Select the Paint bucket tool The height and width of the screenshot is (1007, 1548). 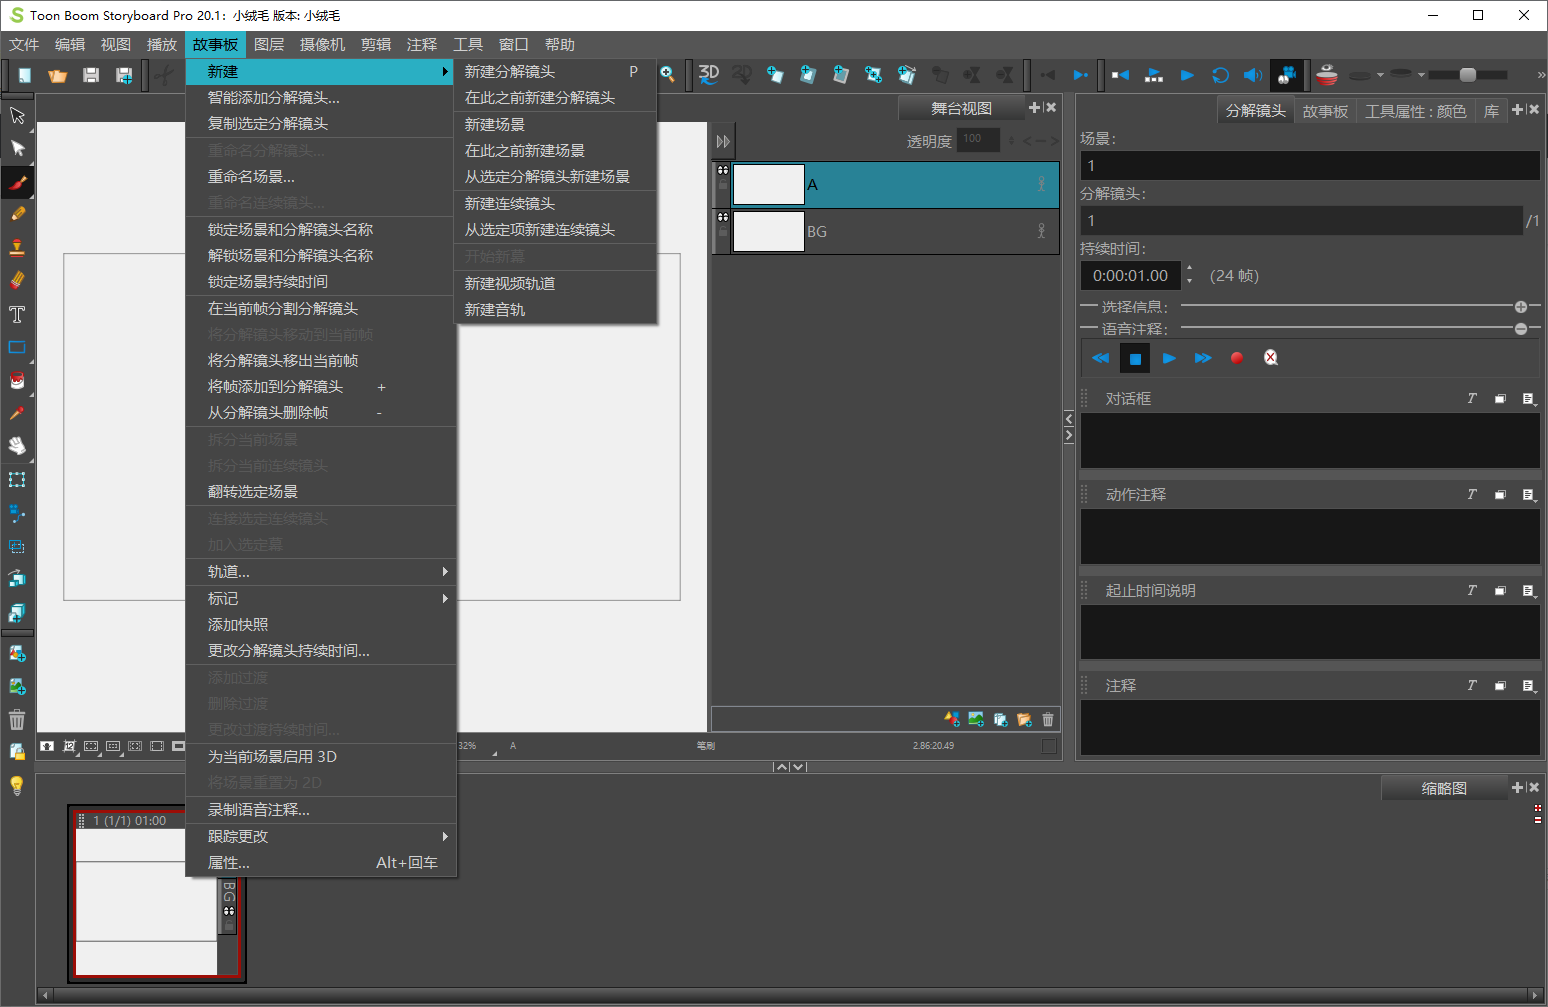(17, 380)
